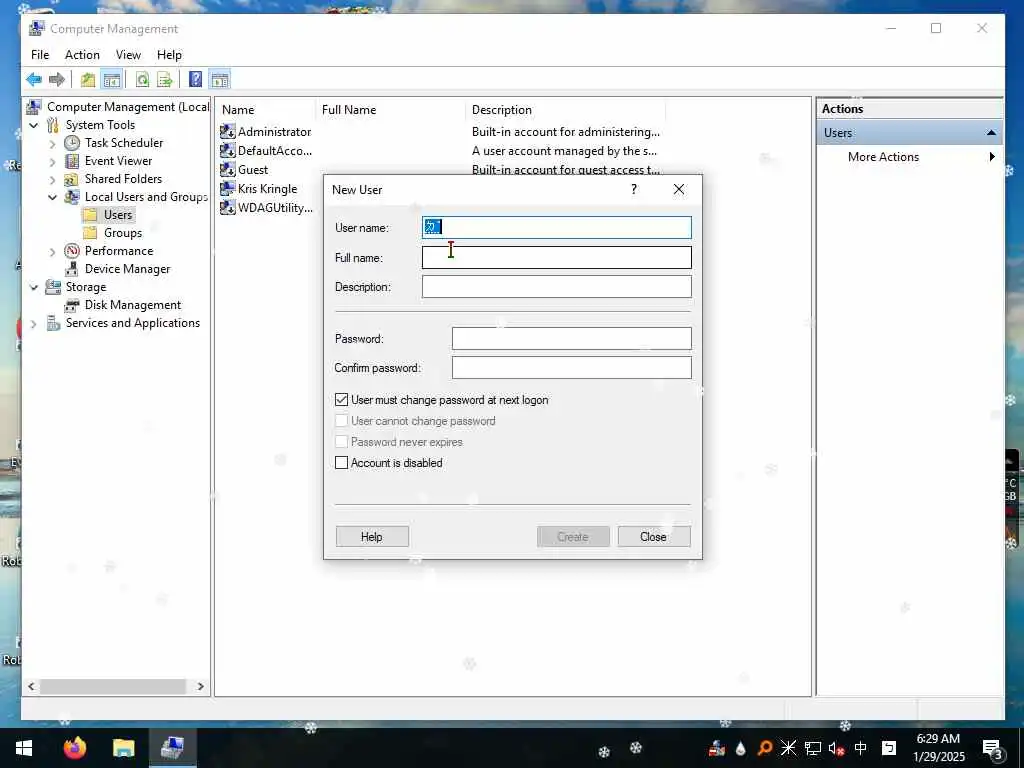Viewport: 1024px width, 768px height.
Task: Collapse the System Tools tree node
Action: coord(34,125)
